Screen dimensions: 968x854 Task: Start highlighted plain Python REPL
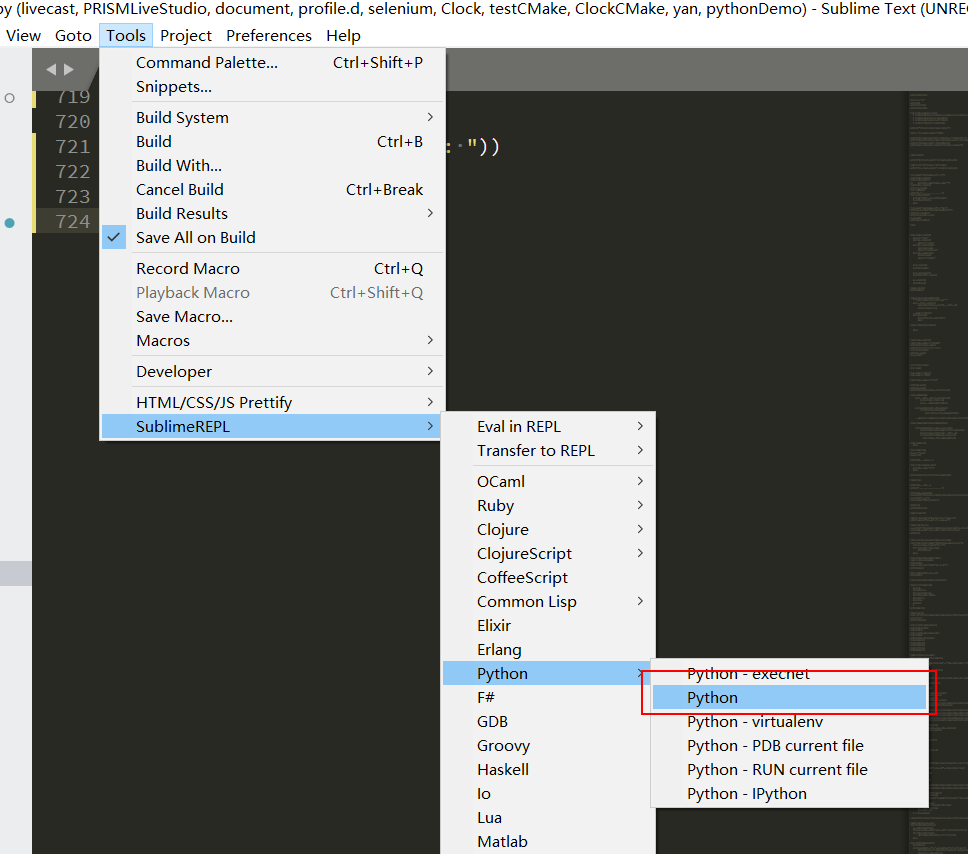click(x=790, y=697)
